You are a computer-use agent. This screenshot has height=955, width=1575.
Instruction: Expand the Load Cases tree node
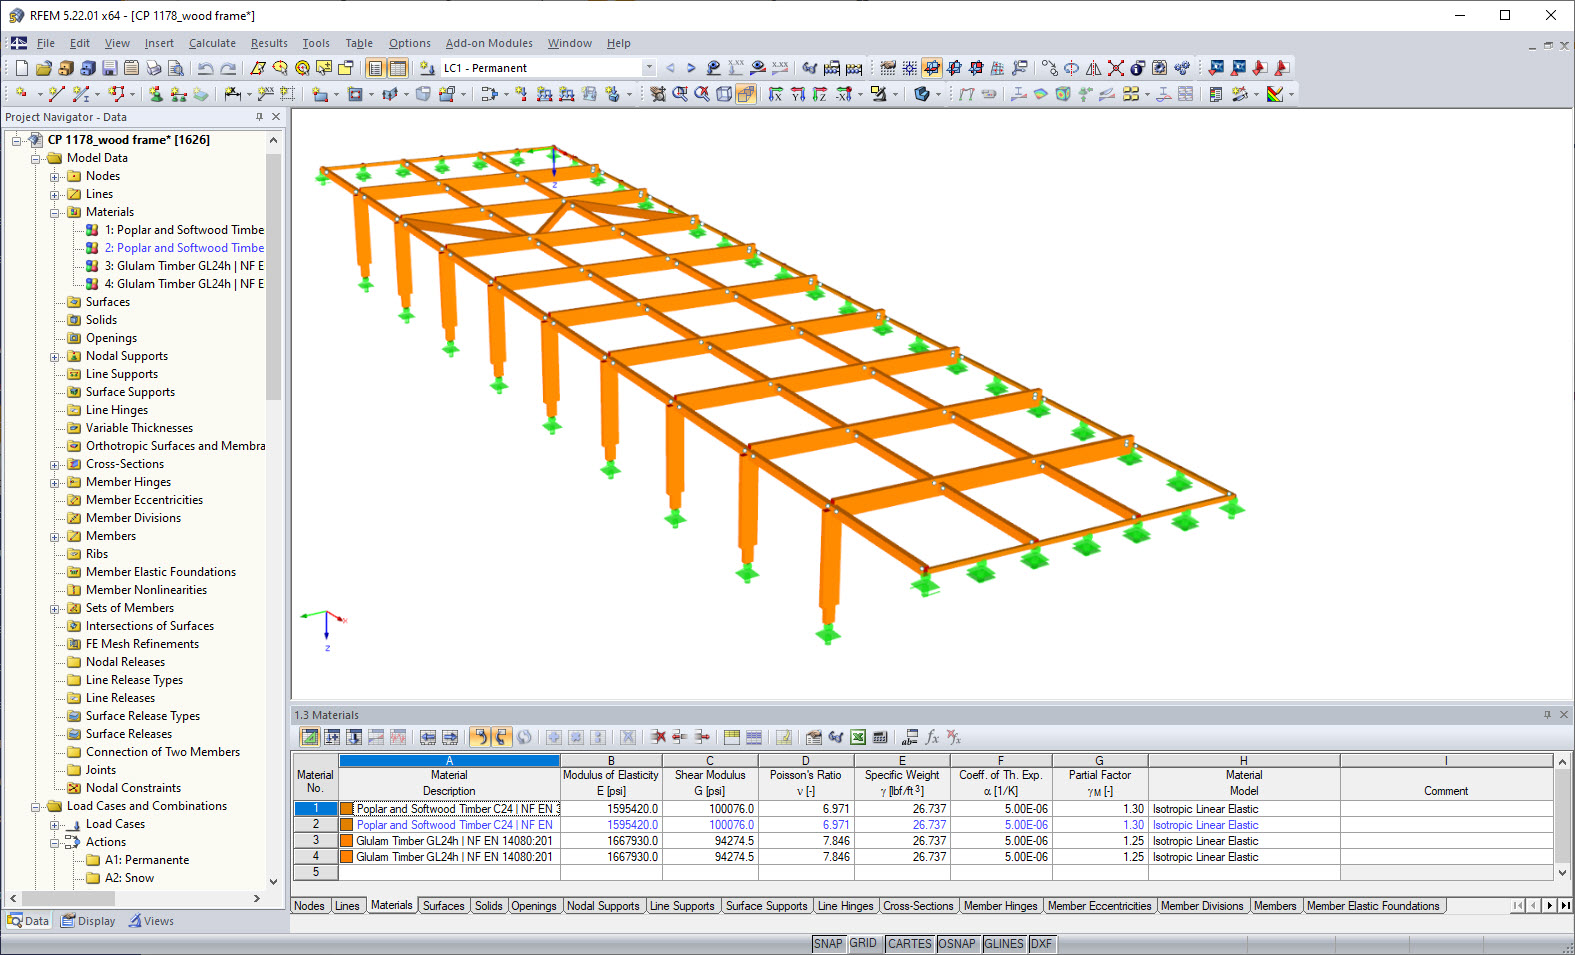[x=55, y=824]
